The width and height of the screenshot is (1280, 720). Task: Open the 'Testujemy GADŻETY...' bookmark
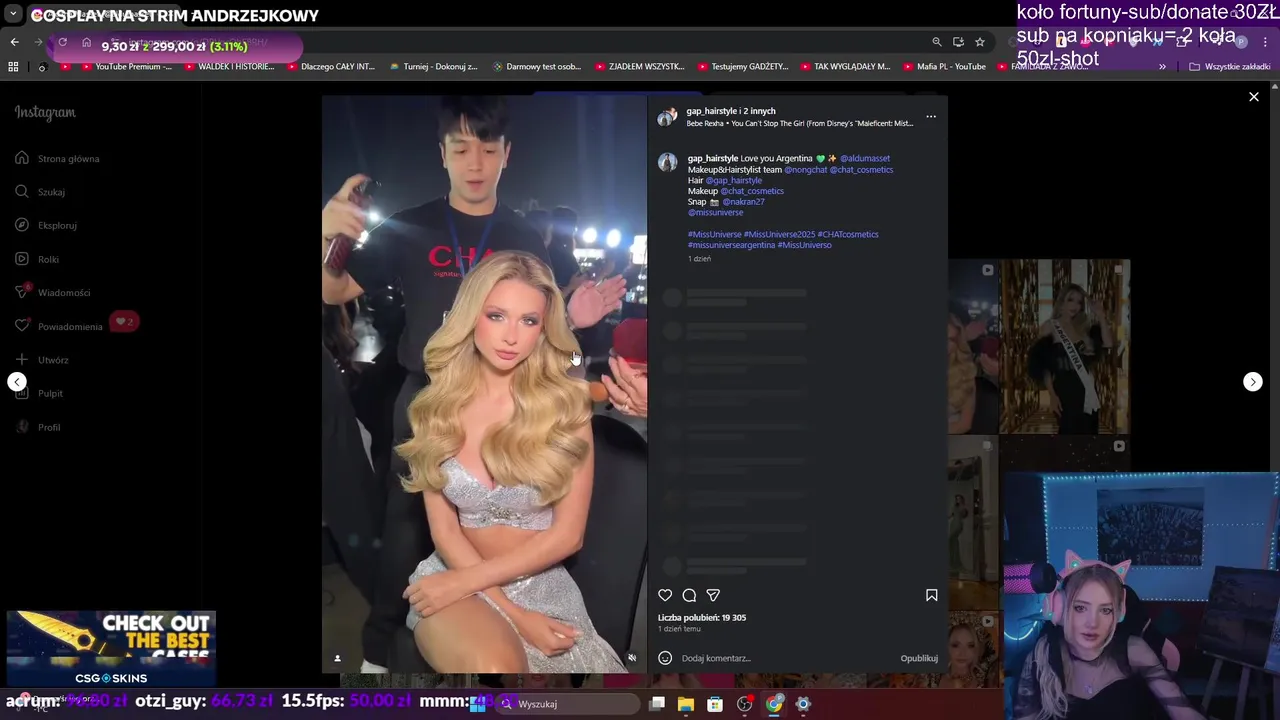(x=742, y=67)
